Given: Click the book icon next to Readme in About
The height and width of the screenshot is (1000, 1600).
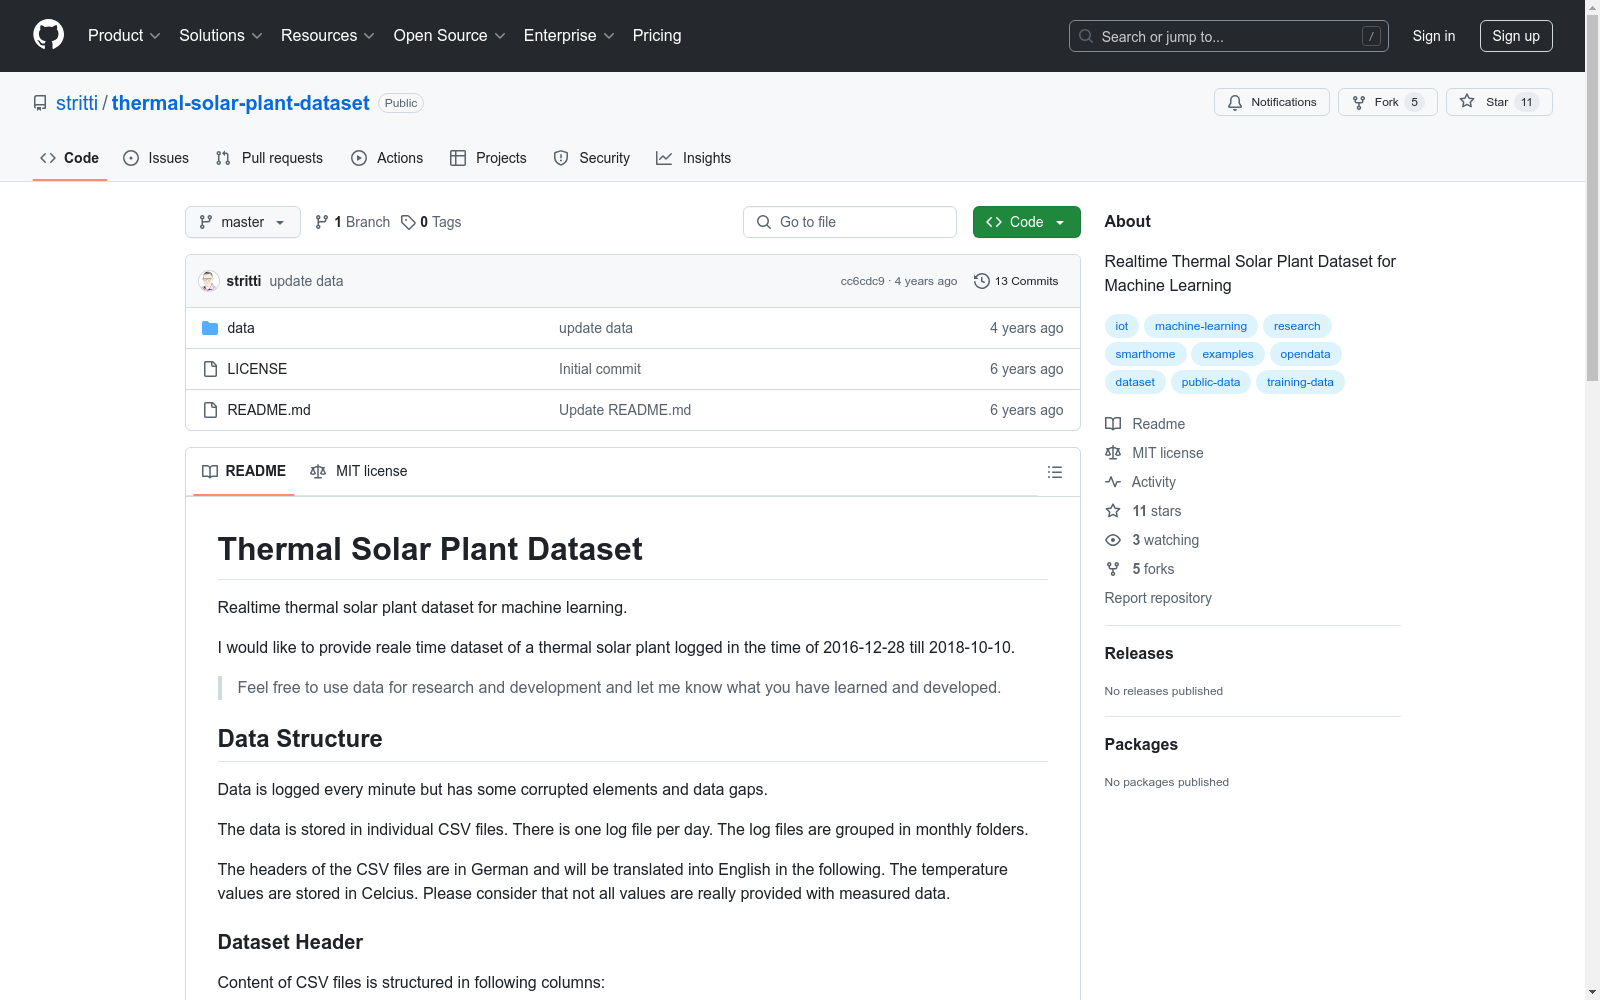Looking at the screenshot, I should click(1113, 424).
